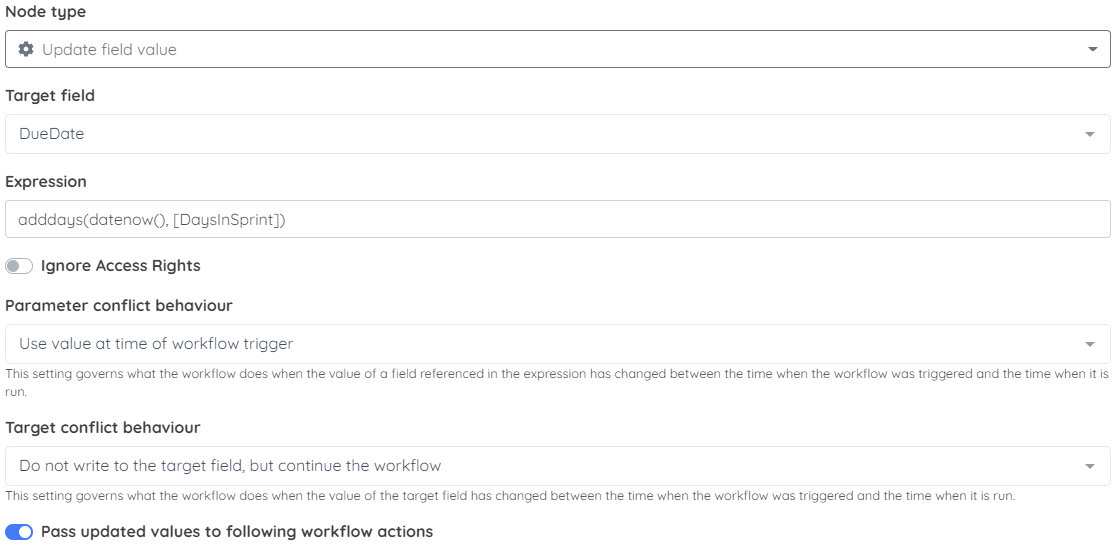Focus the Expression input with adddays formula
Screen dimensions: 1117x544
pyautogui.click(x=558, y=219)
